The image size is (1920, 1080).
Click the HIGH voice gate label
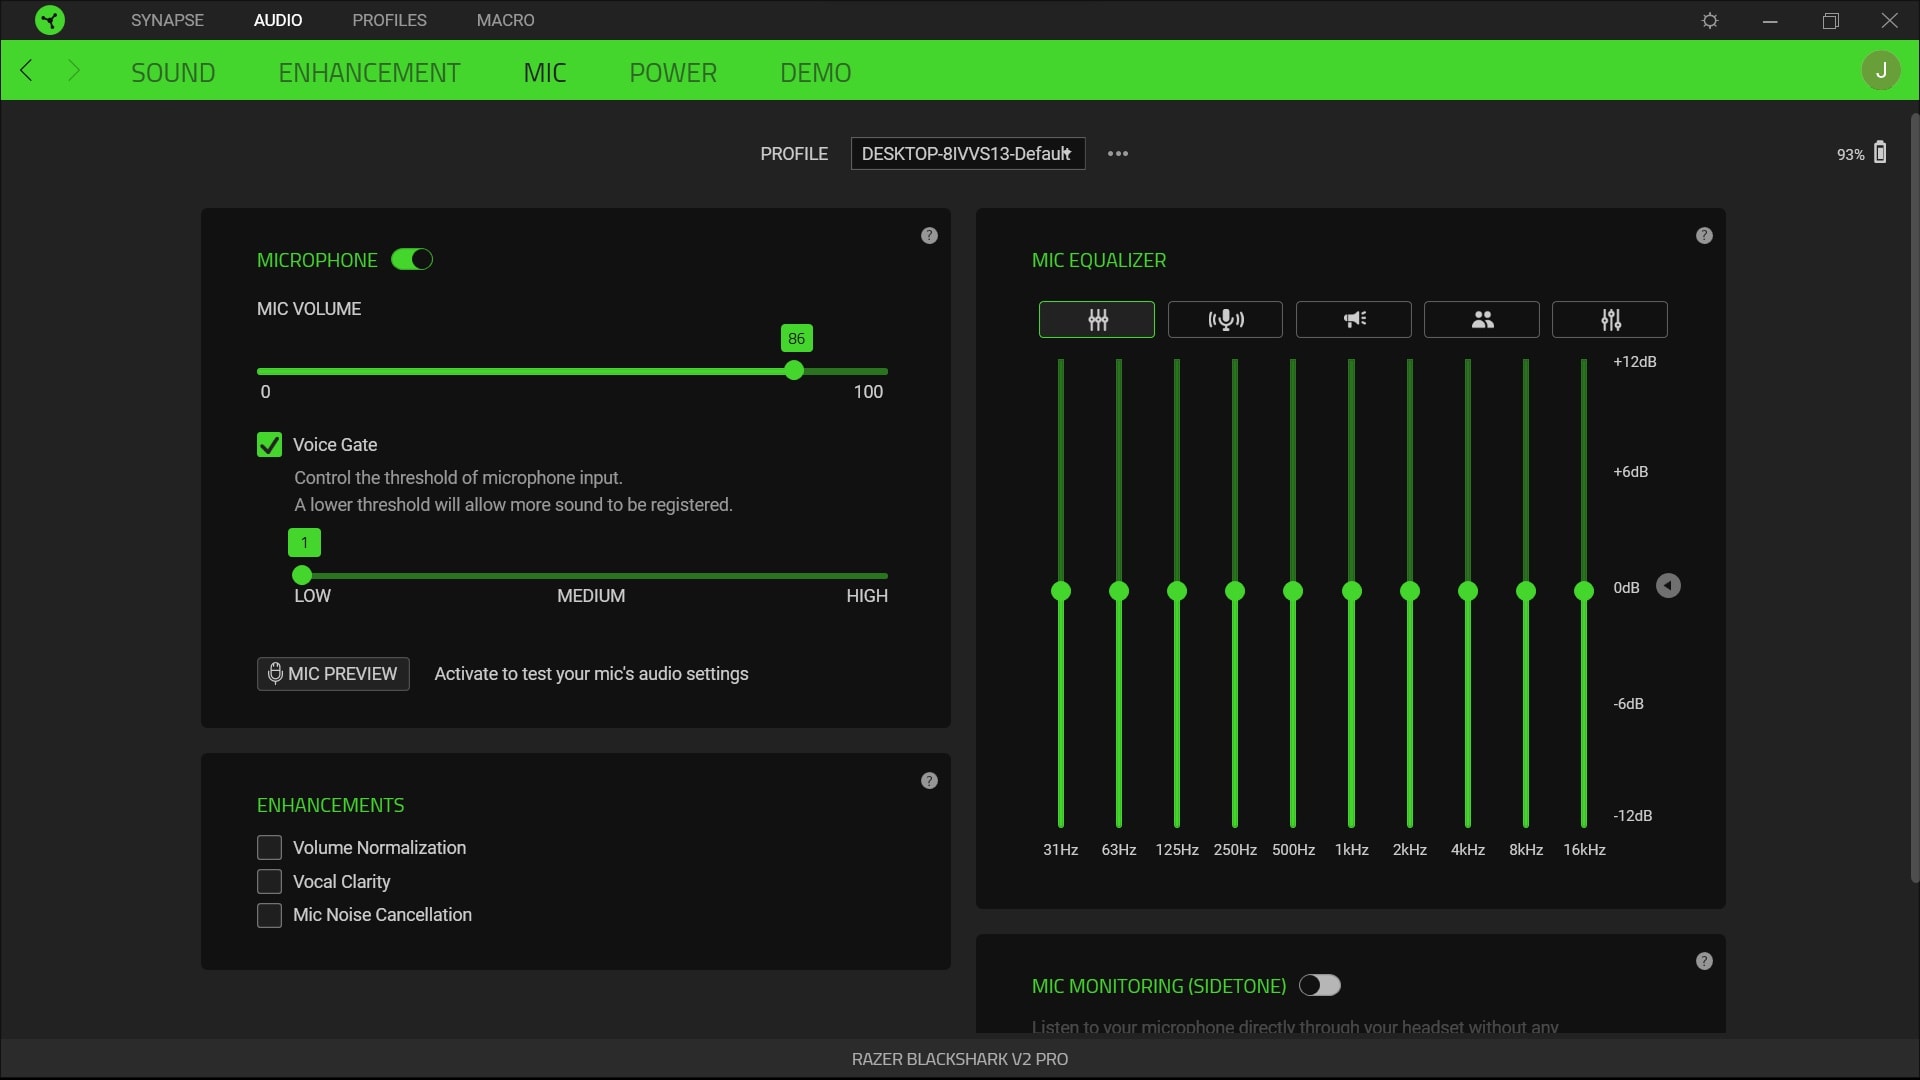[x=867, y=596]
